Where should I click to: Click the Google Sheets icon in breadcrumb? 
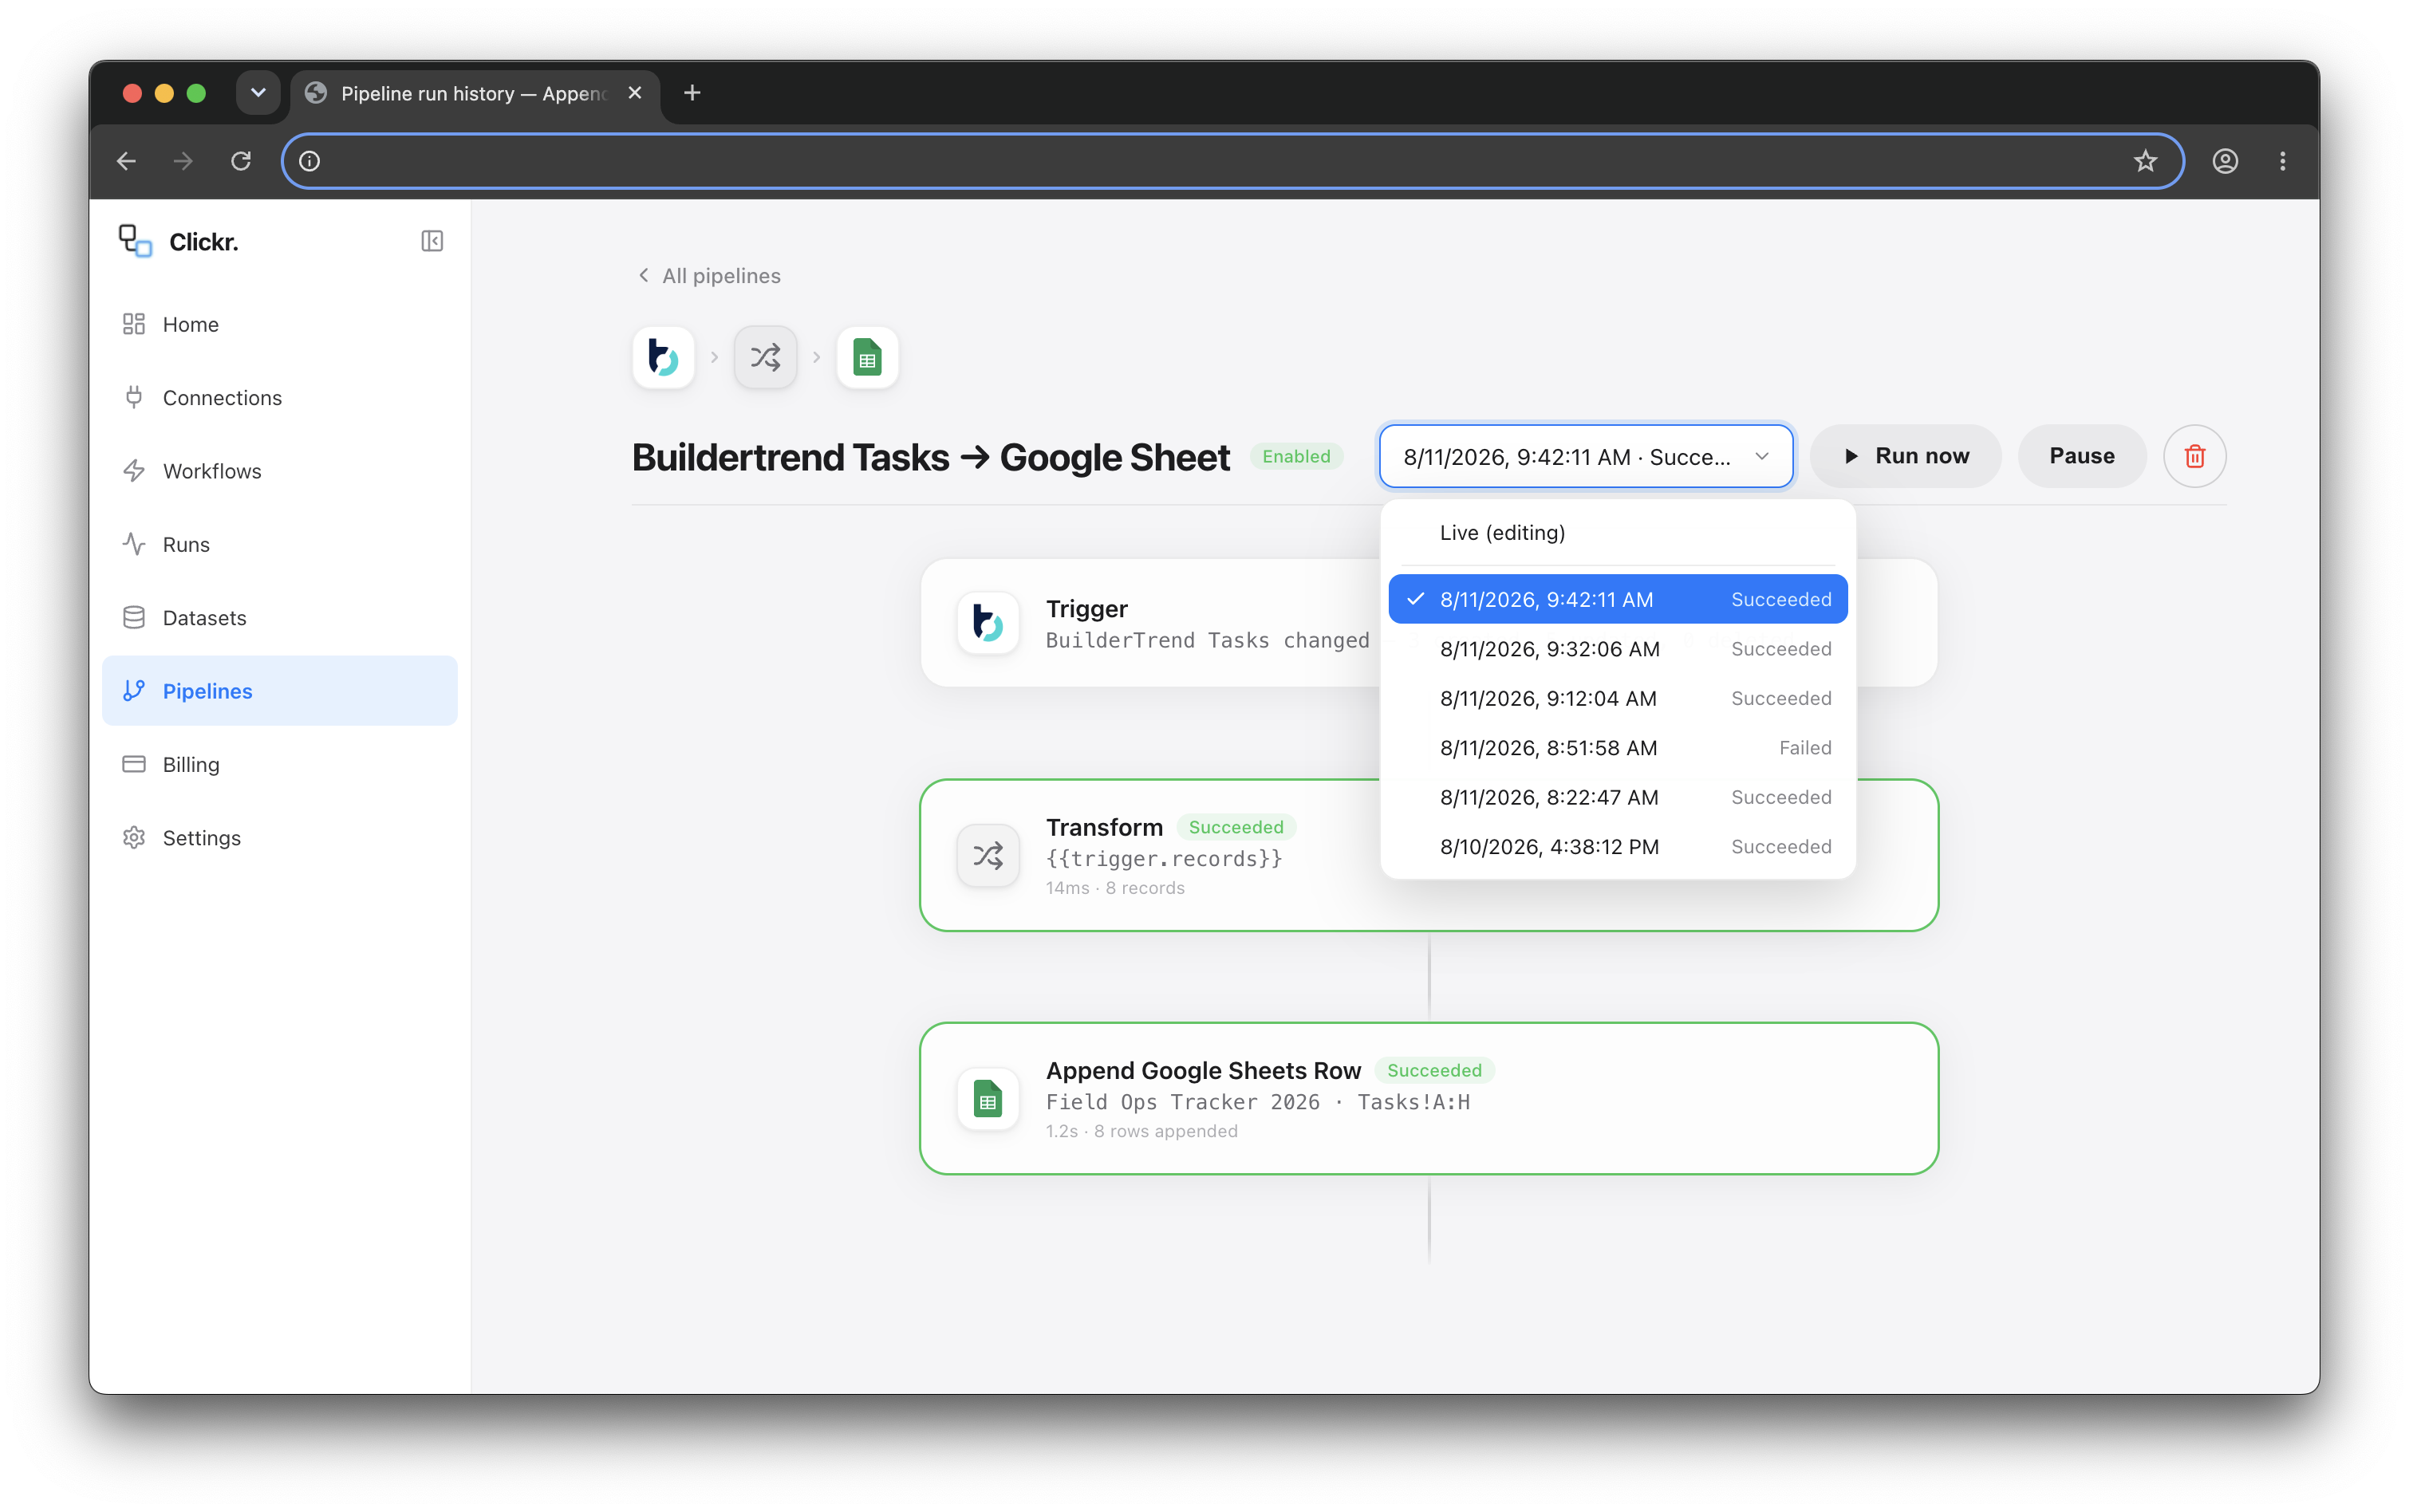coord(867,357)
